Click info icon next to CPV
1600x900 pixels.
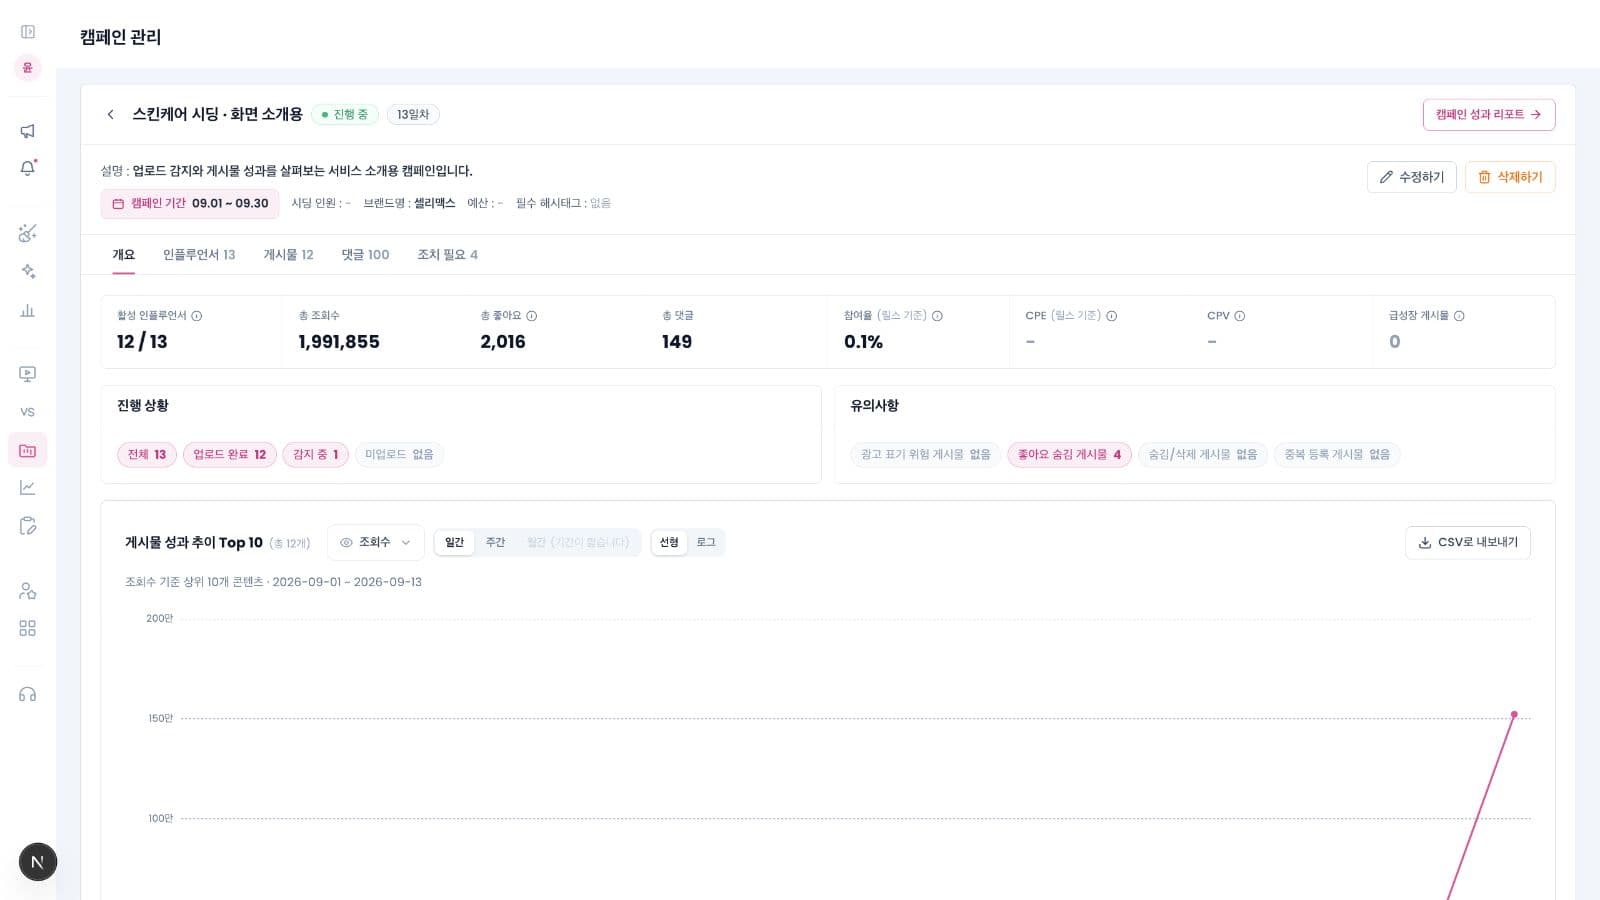coord(1240,316)
